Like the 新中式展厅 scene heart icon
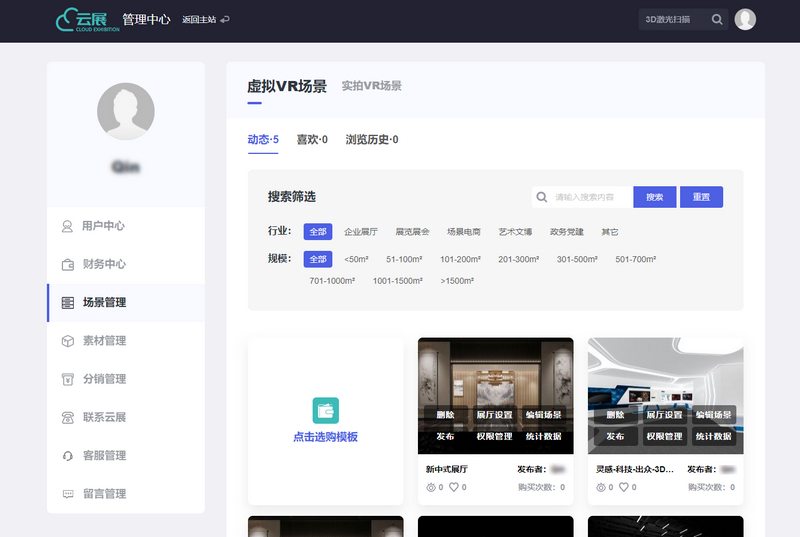This screenshot has height=537, width=800. [454, 487]
